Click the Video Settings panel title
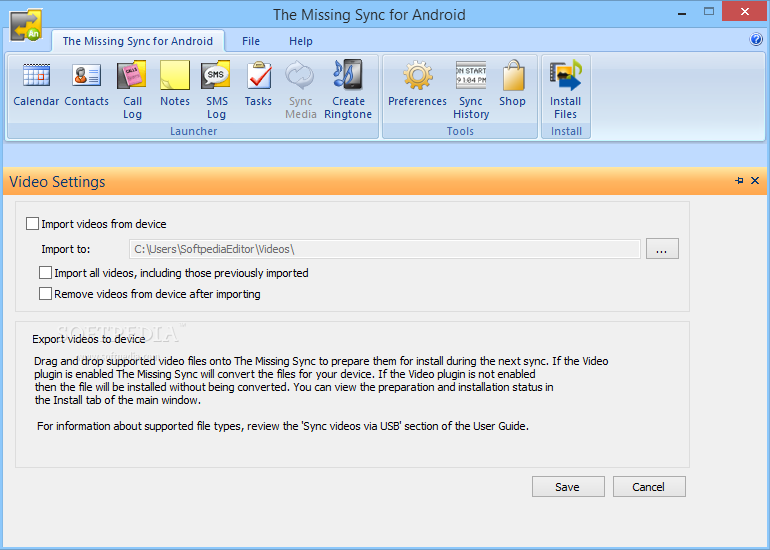The height and width of the screenshot is (550, 770). [57, 182]
